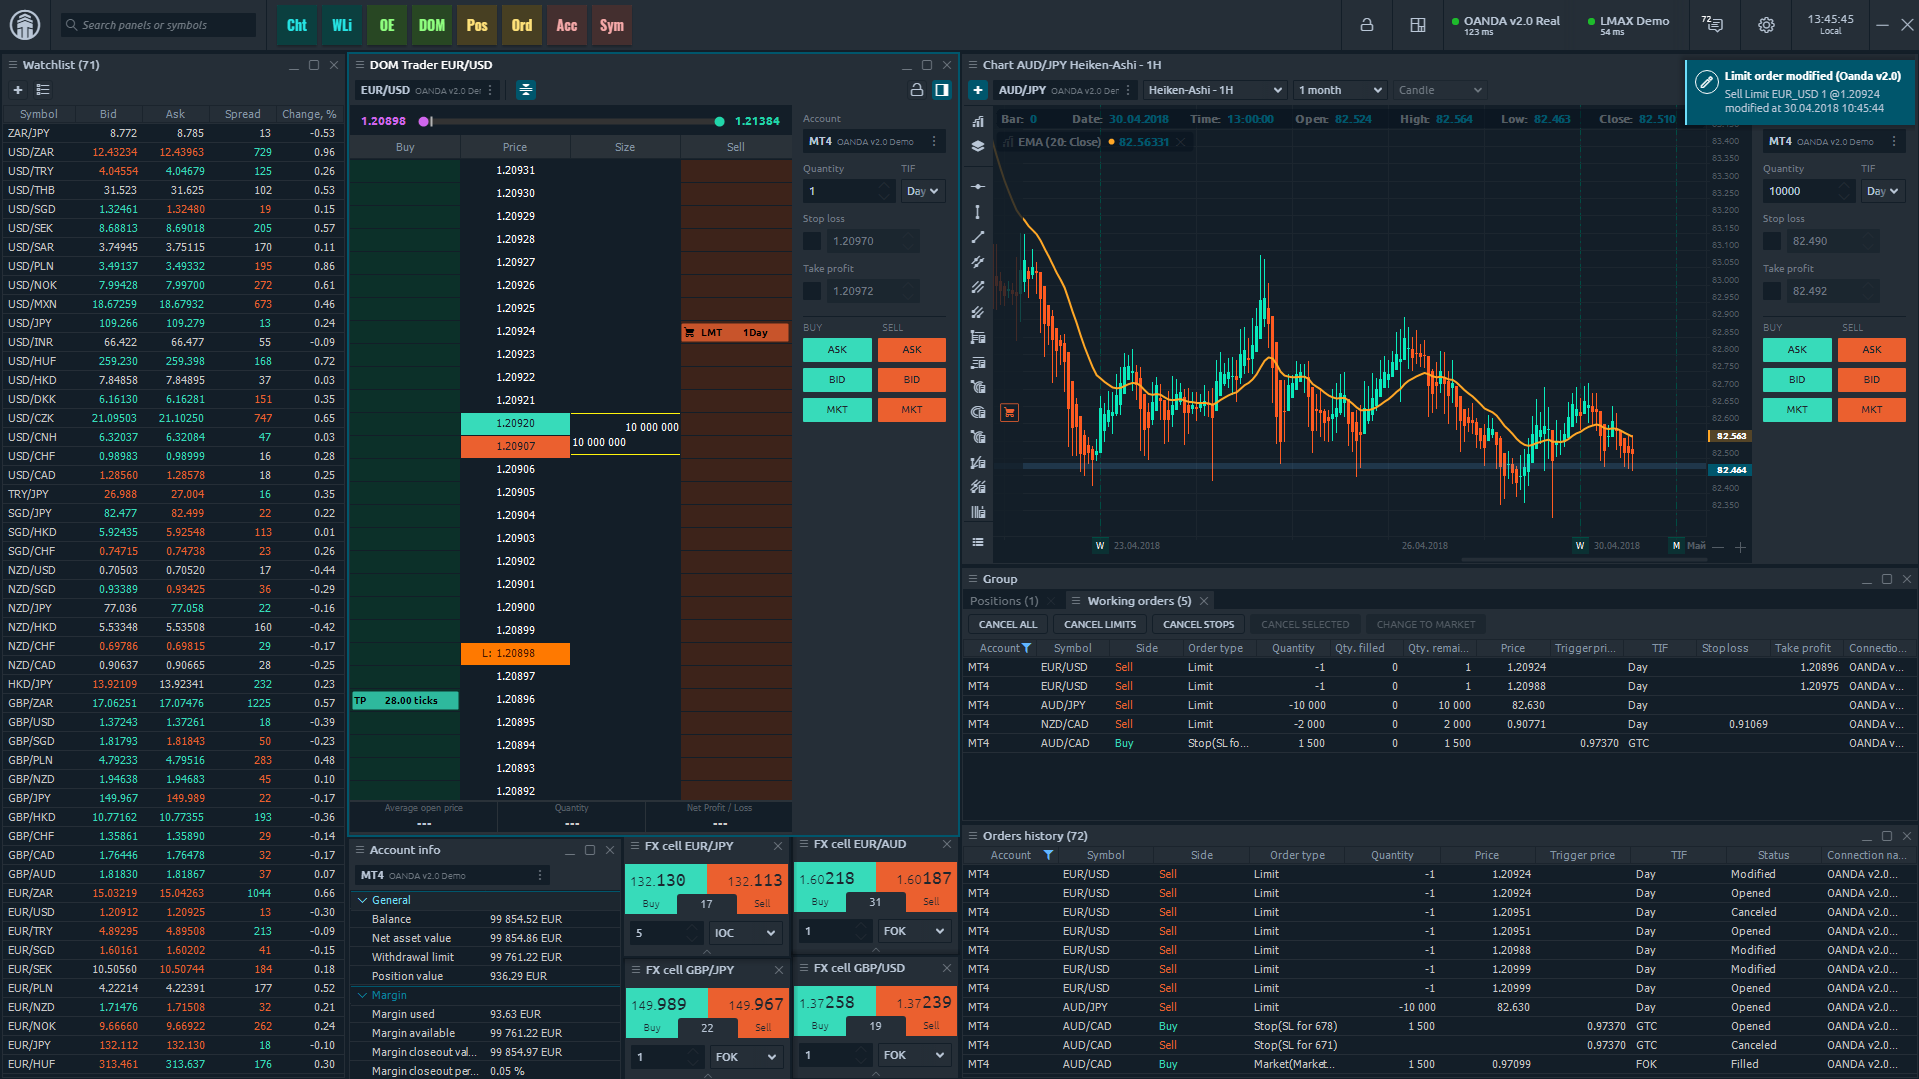Open the Acc account panel shortcut
This screenshot has width=1919, height=1079.
567,25
